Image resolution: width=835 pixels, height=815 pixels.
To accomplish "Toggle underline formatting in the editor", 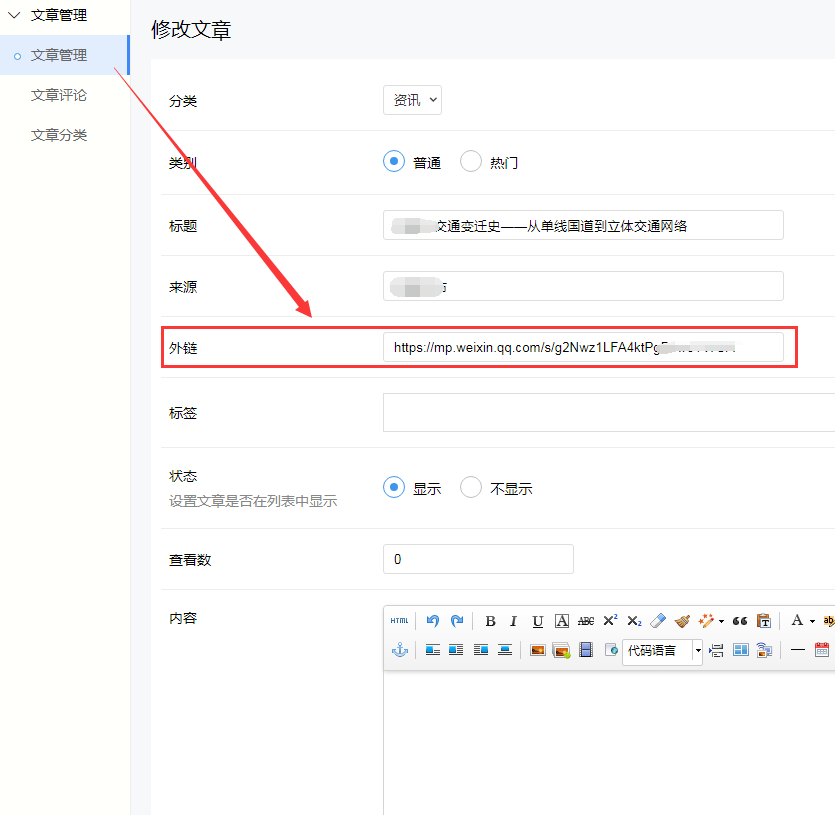I will click(538, 620).
